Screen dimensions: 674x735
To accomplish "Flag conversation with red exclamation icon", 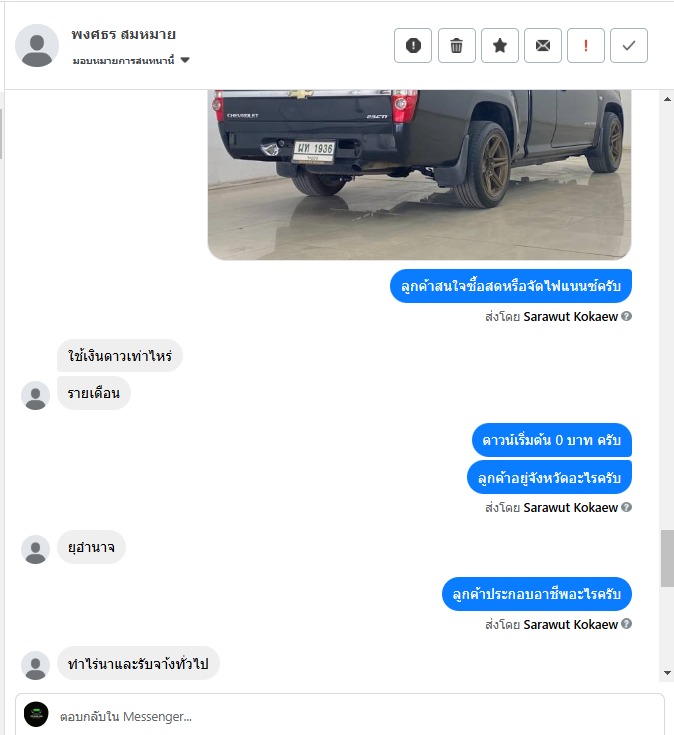I will pos(586,45).
